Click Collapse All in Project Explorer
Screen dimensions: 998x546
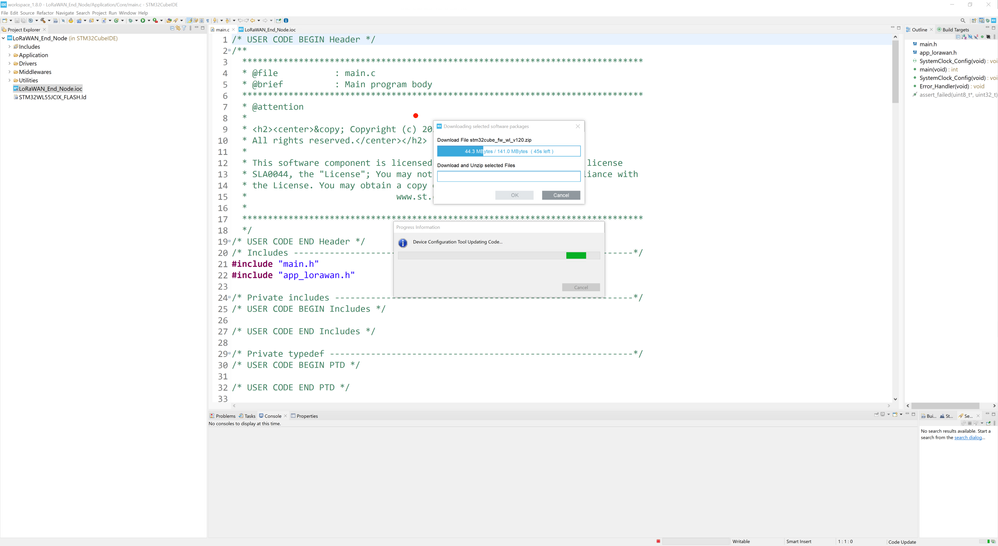point(172,29)
